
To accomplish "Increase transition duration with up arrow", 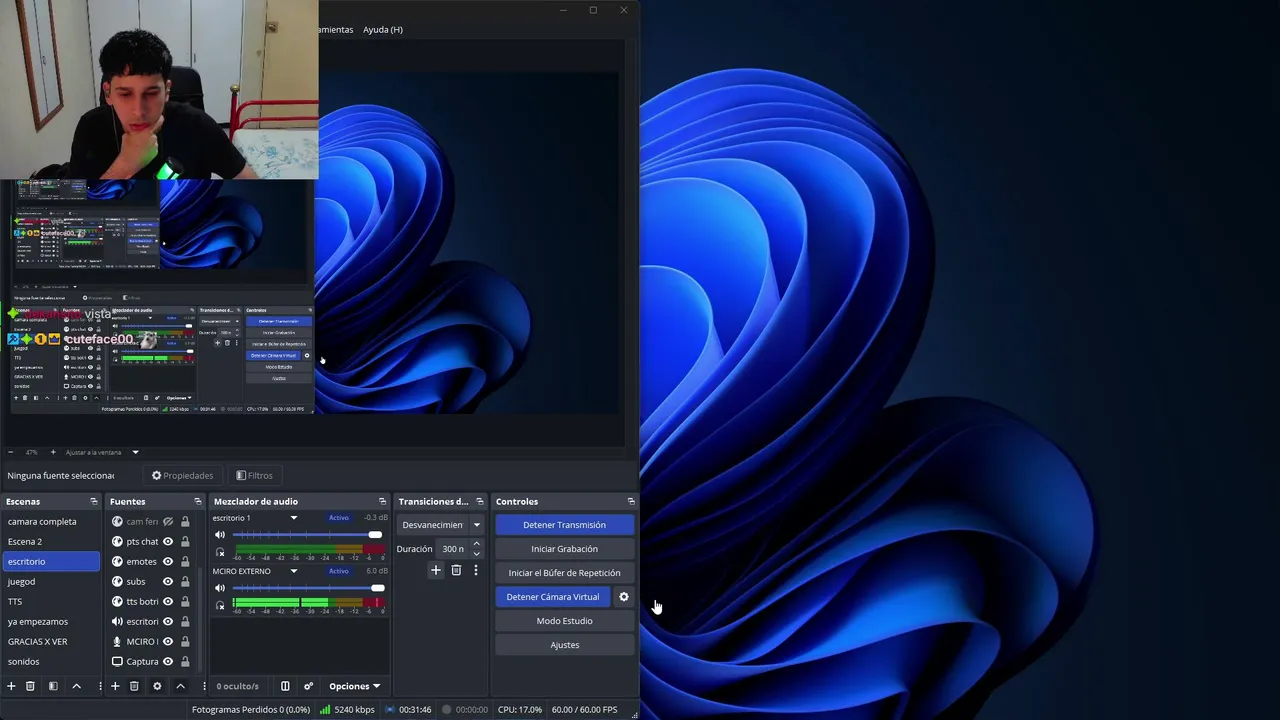I will tap(476, 544).
